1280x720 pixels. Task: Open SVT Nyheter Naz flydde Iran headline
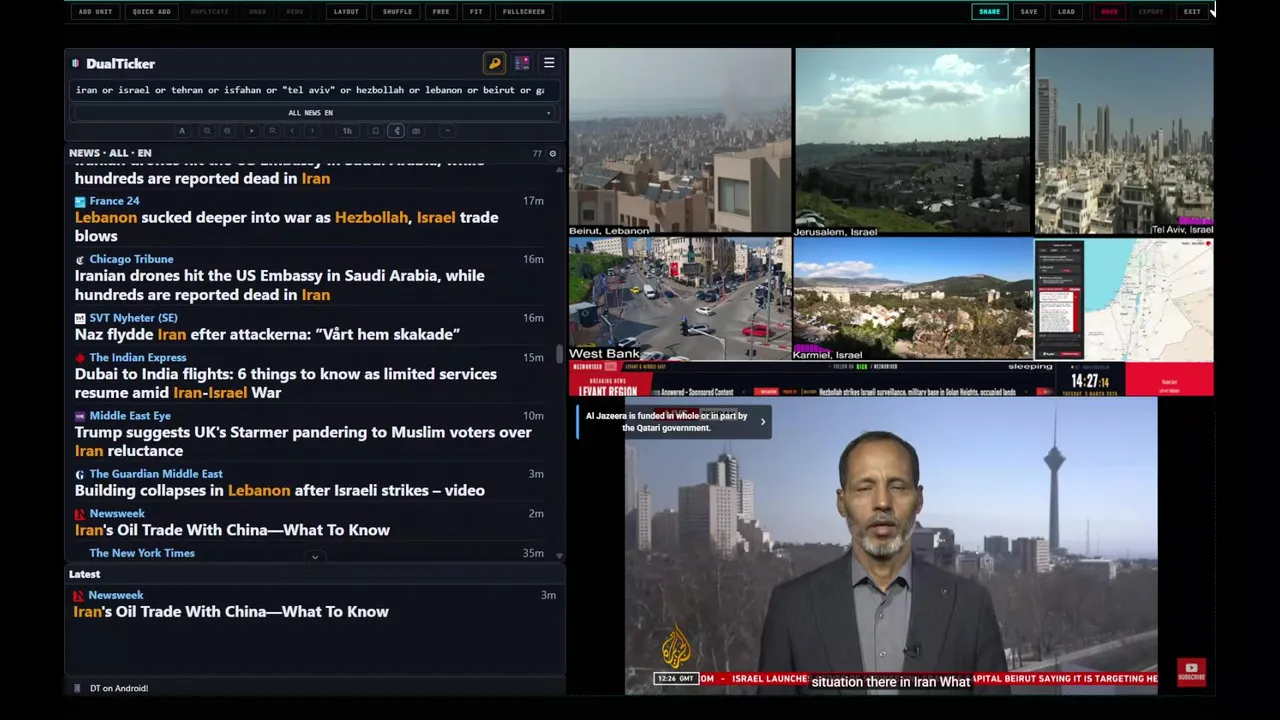tap(267, 334)
